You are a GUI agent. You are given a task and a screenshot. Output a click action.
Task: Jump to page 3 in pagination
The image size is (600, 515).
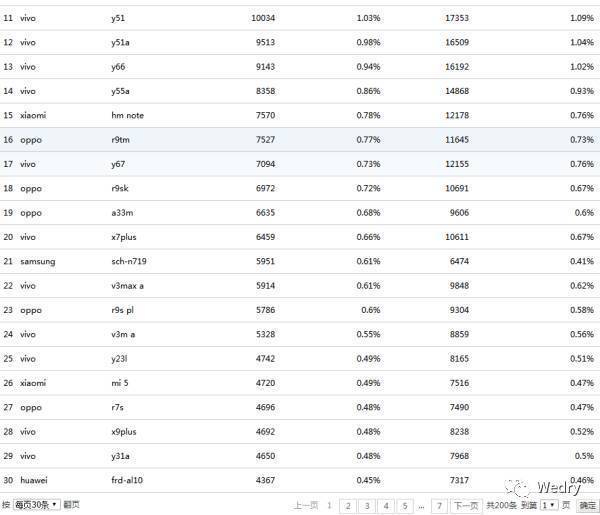click(367, 506)
